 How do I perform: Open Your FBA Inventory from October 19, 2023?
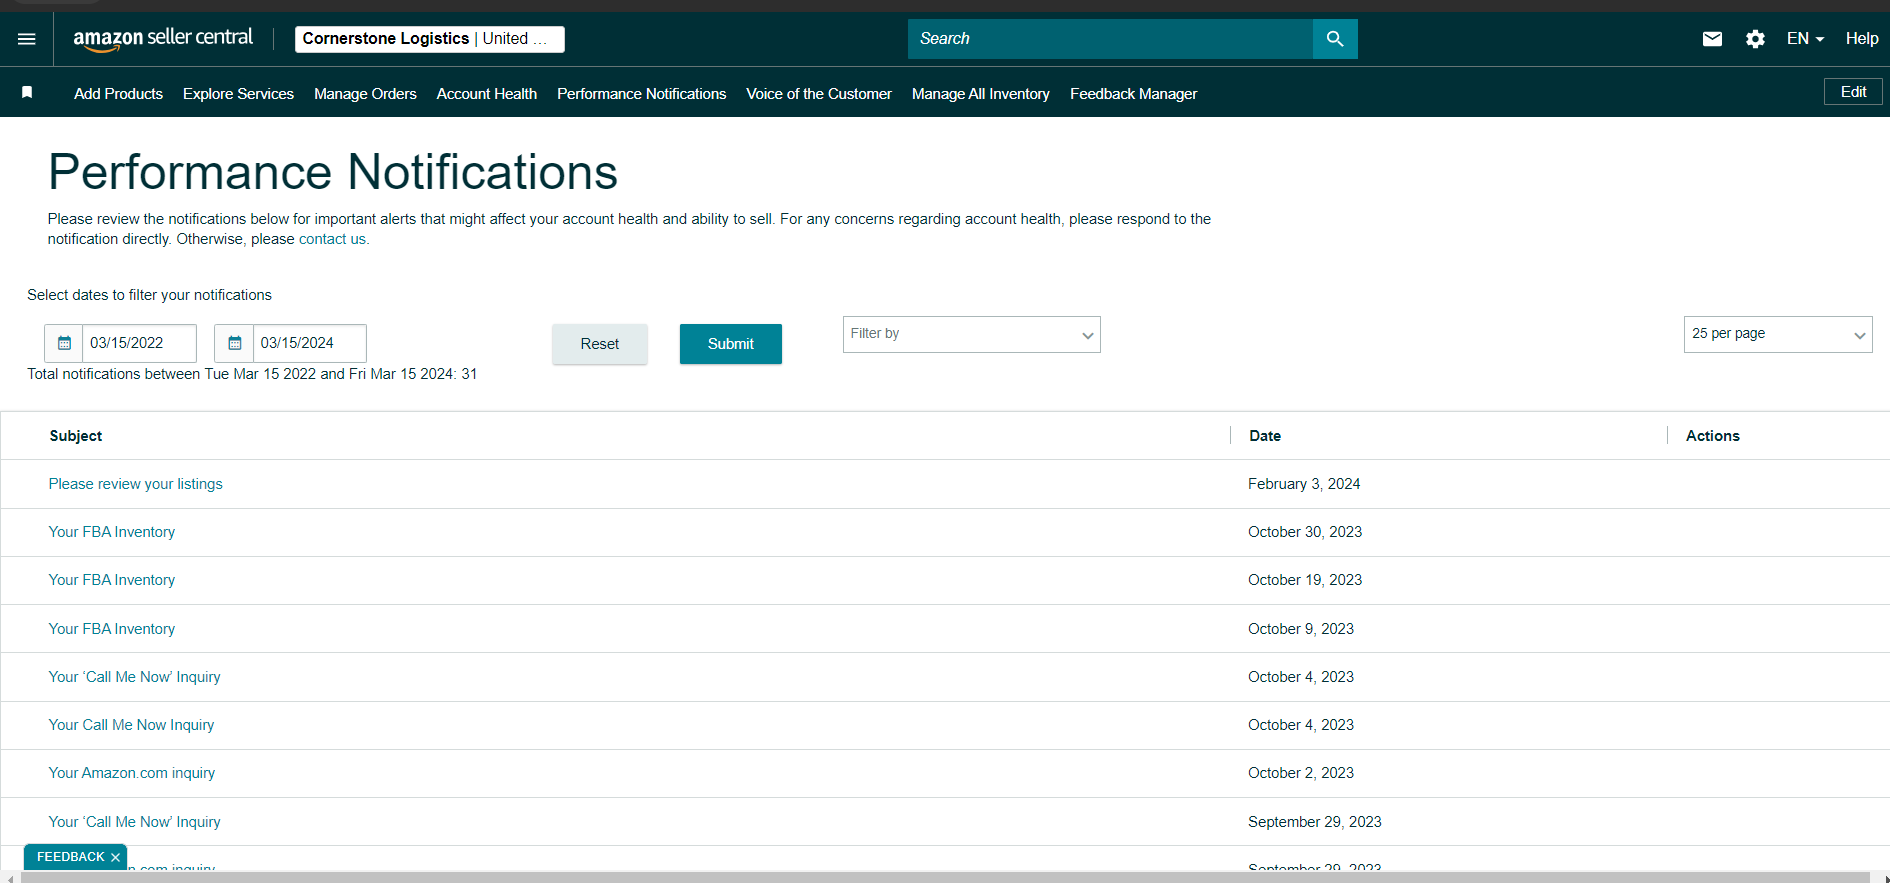(112, 580)
